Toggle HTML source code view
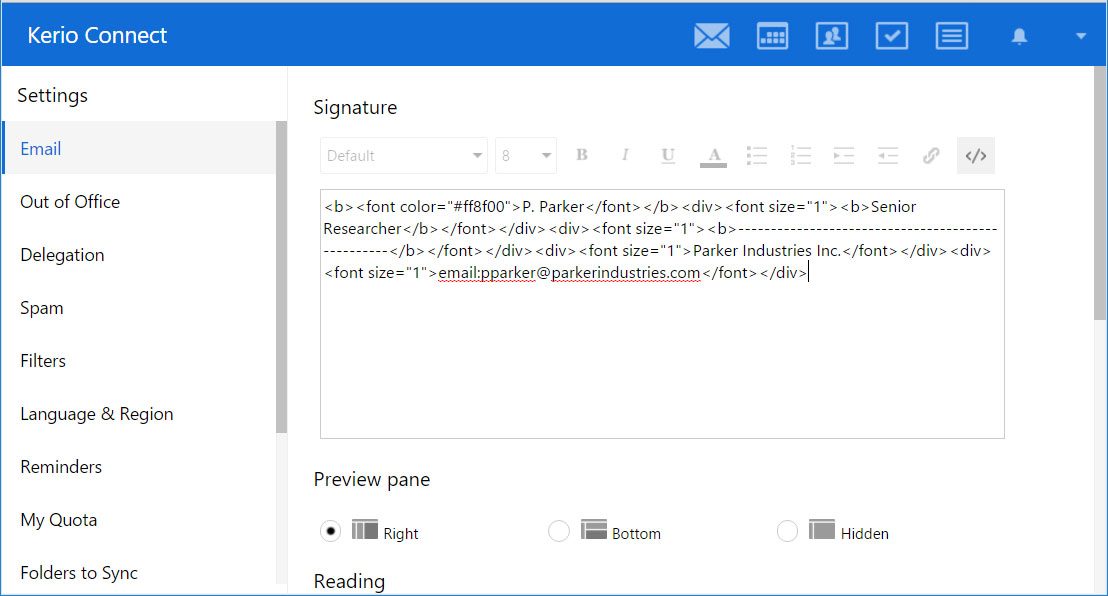 976,156
